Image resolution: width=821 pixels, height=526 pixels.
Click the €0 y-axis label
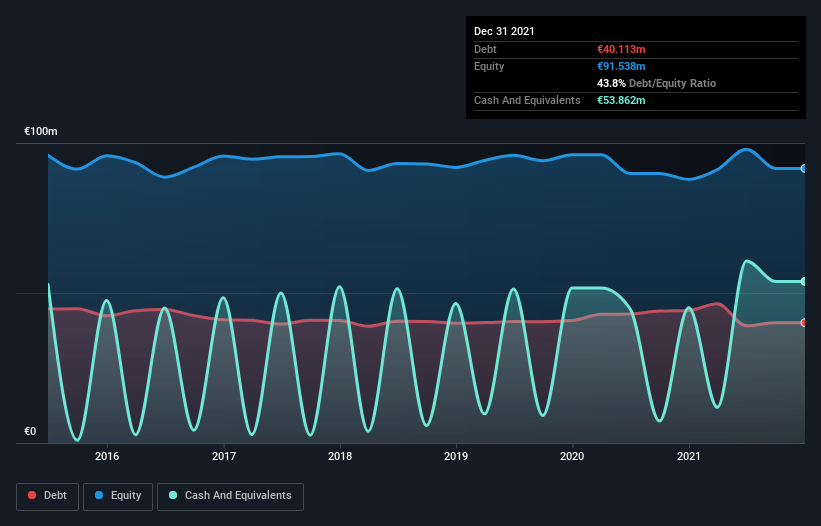[30, 431]
